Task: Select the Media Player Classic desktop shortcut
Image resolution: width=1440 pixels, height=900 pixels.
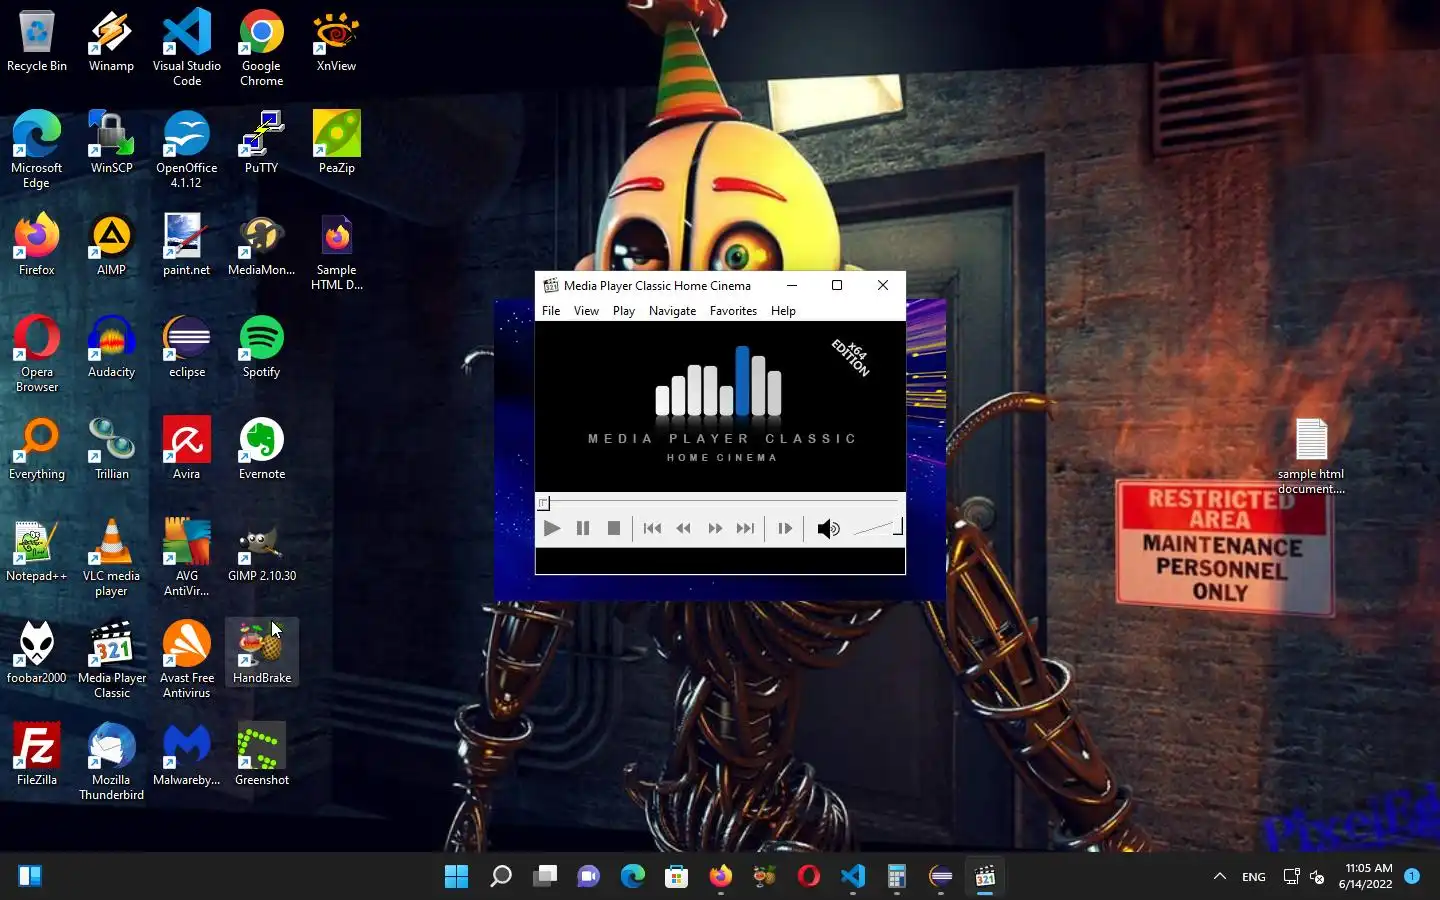Action: 111,660
